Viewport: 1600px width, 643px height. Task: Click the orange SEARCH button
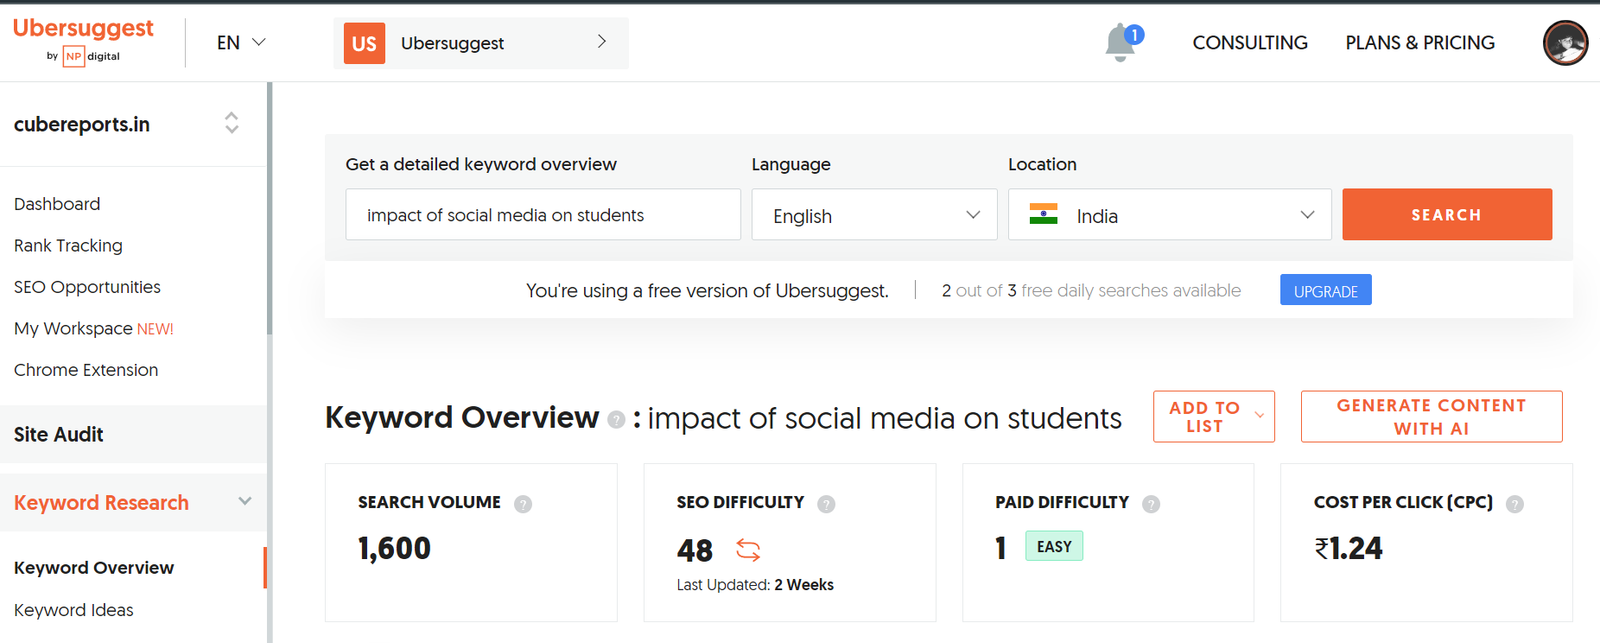[x=1447, y=214]
